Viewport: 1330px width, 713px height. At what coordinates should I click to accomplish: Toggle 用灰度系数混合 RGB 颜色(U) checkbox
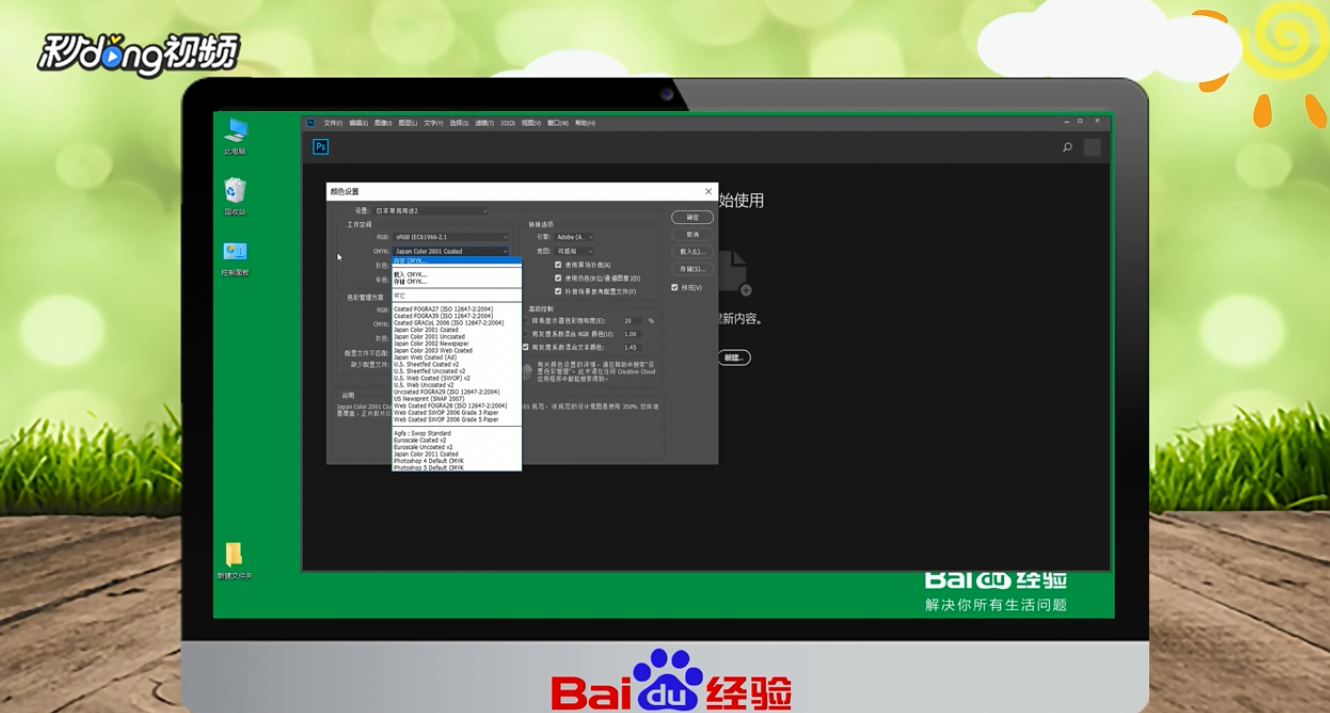point(526,334)
